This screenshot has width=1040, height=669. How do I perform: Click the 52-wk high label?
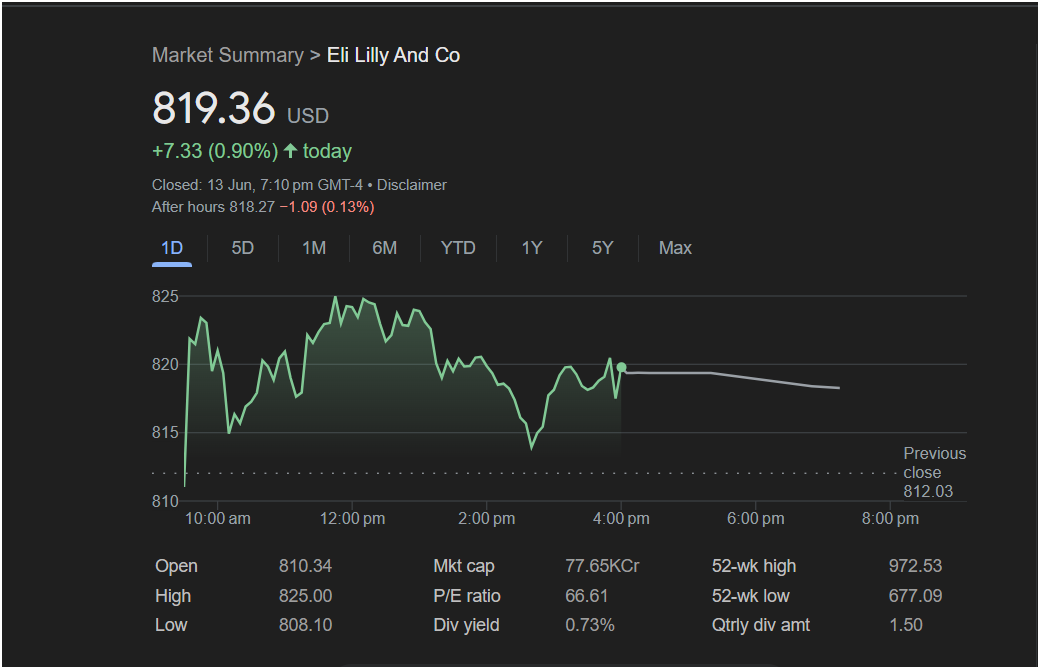tap(754, 566)
